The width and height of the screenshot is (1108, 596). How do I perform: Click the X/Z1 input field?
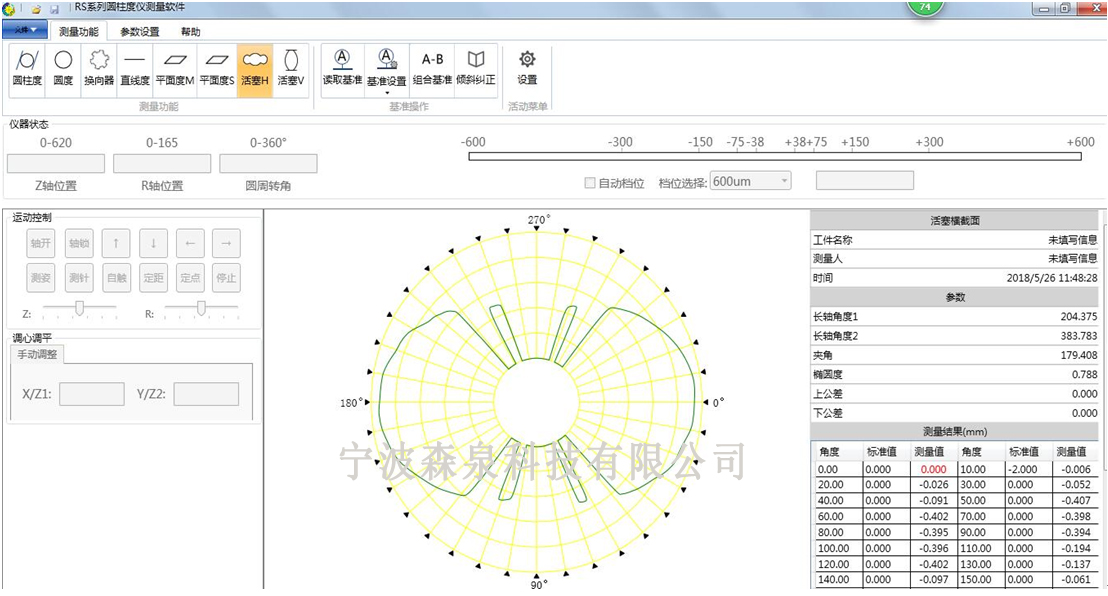(91, 394)
